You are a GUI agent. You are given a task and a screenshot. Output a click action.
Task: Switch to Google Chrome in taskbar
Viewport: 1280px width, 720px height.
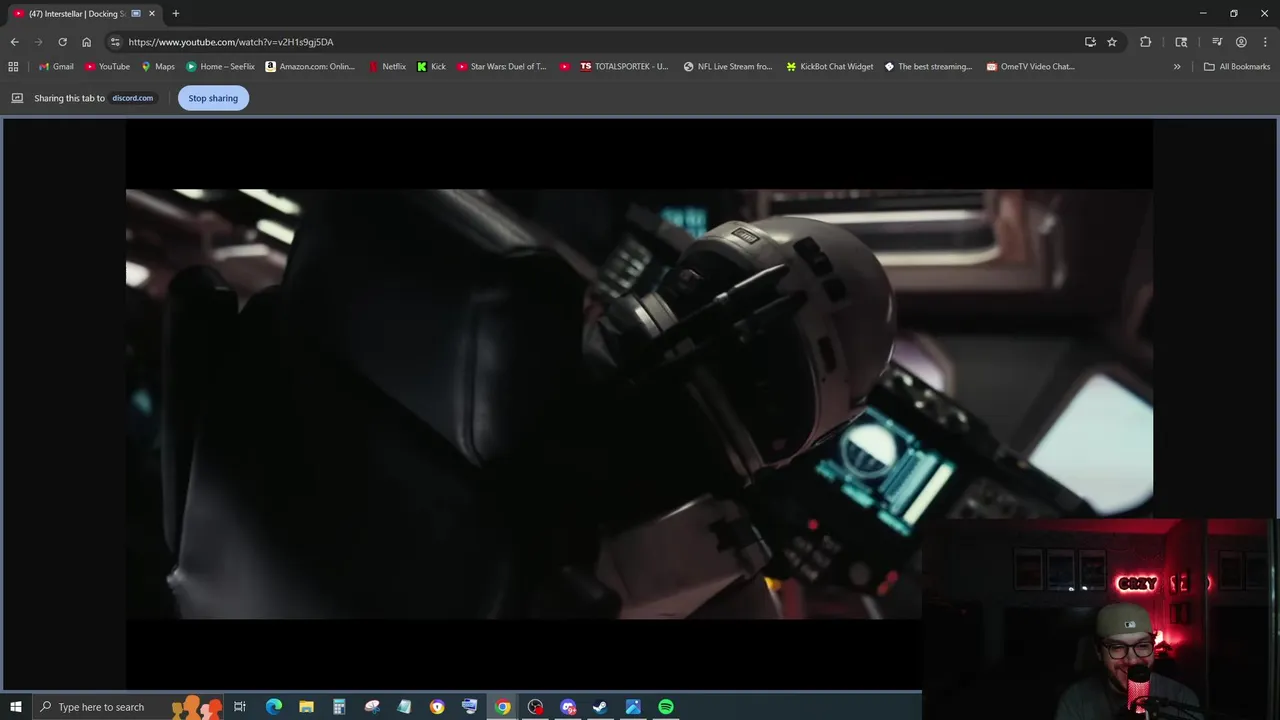[x=502, y=707]
